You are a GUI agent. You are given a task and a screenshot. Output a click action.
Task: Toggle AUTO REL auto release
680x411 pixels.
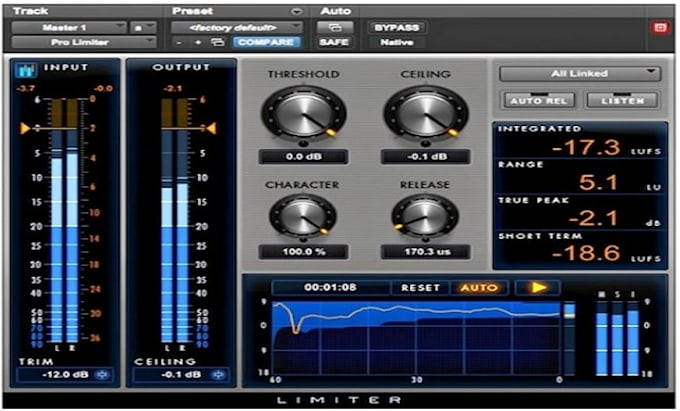[x=539, y=101]
